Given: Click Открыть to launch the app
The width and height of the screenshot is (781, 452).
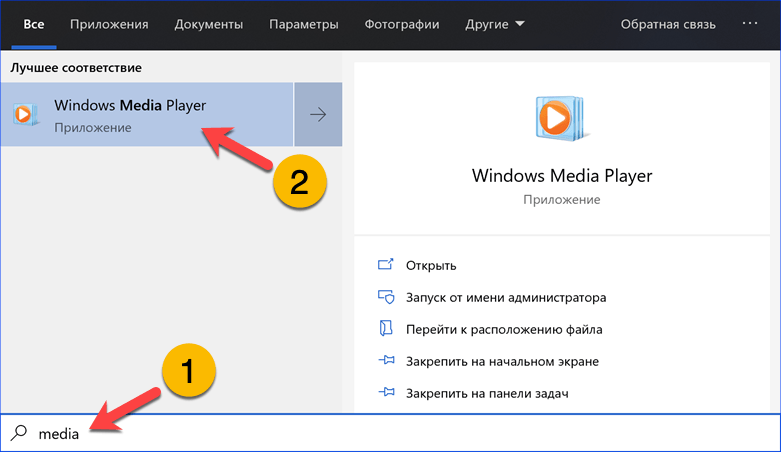Looking at the screenshot, I should [x=431, y=266].
